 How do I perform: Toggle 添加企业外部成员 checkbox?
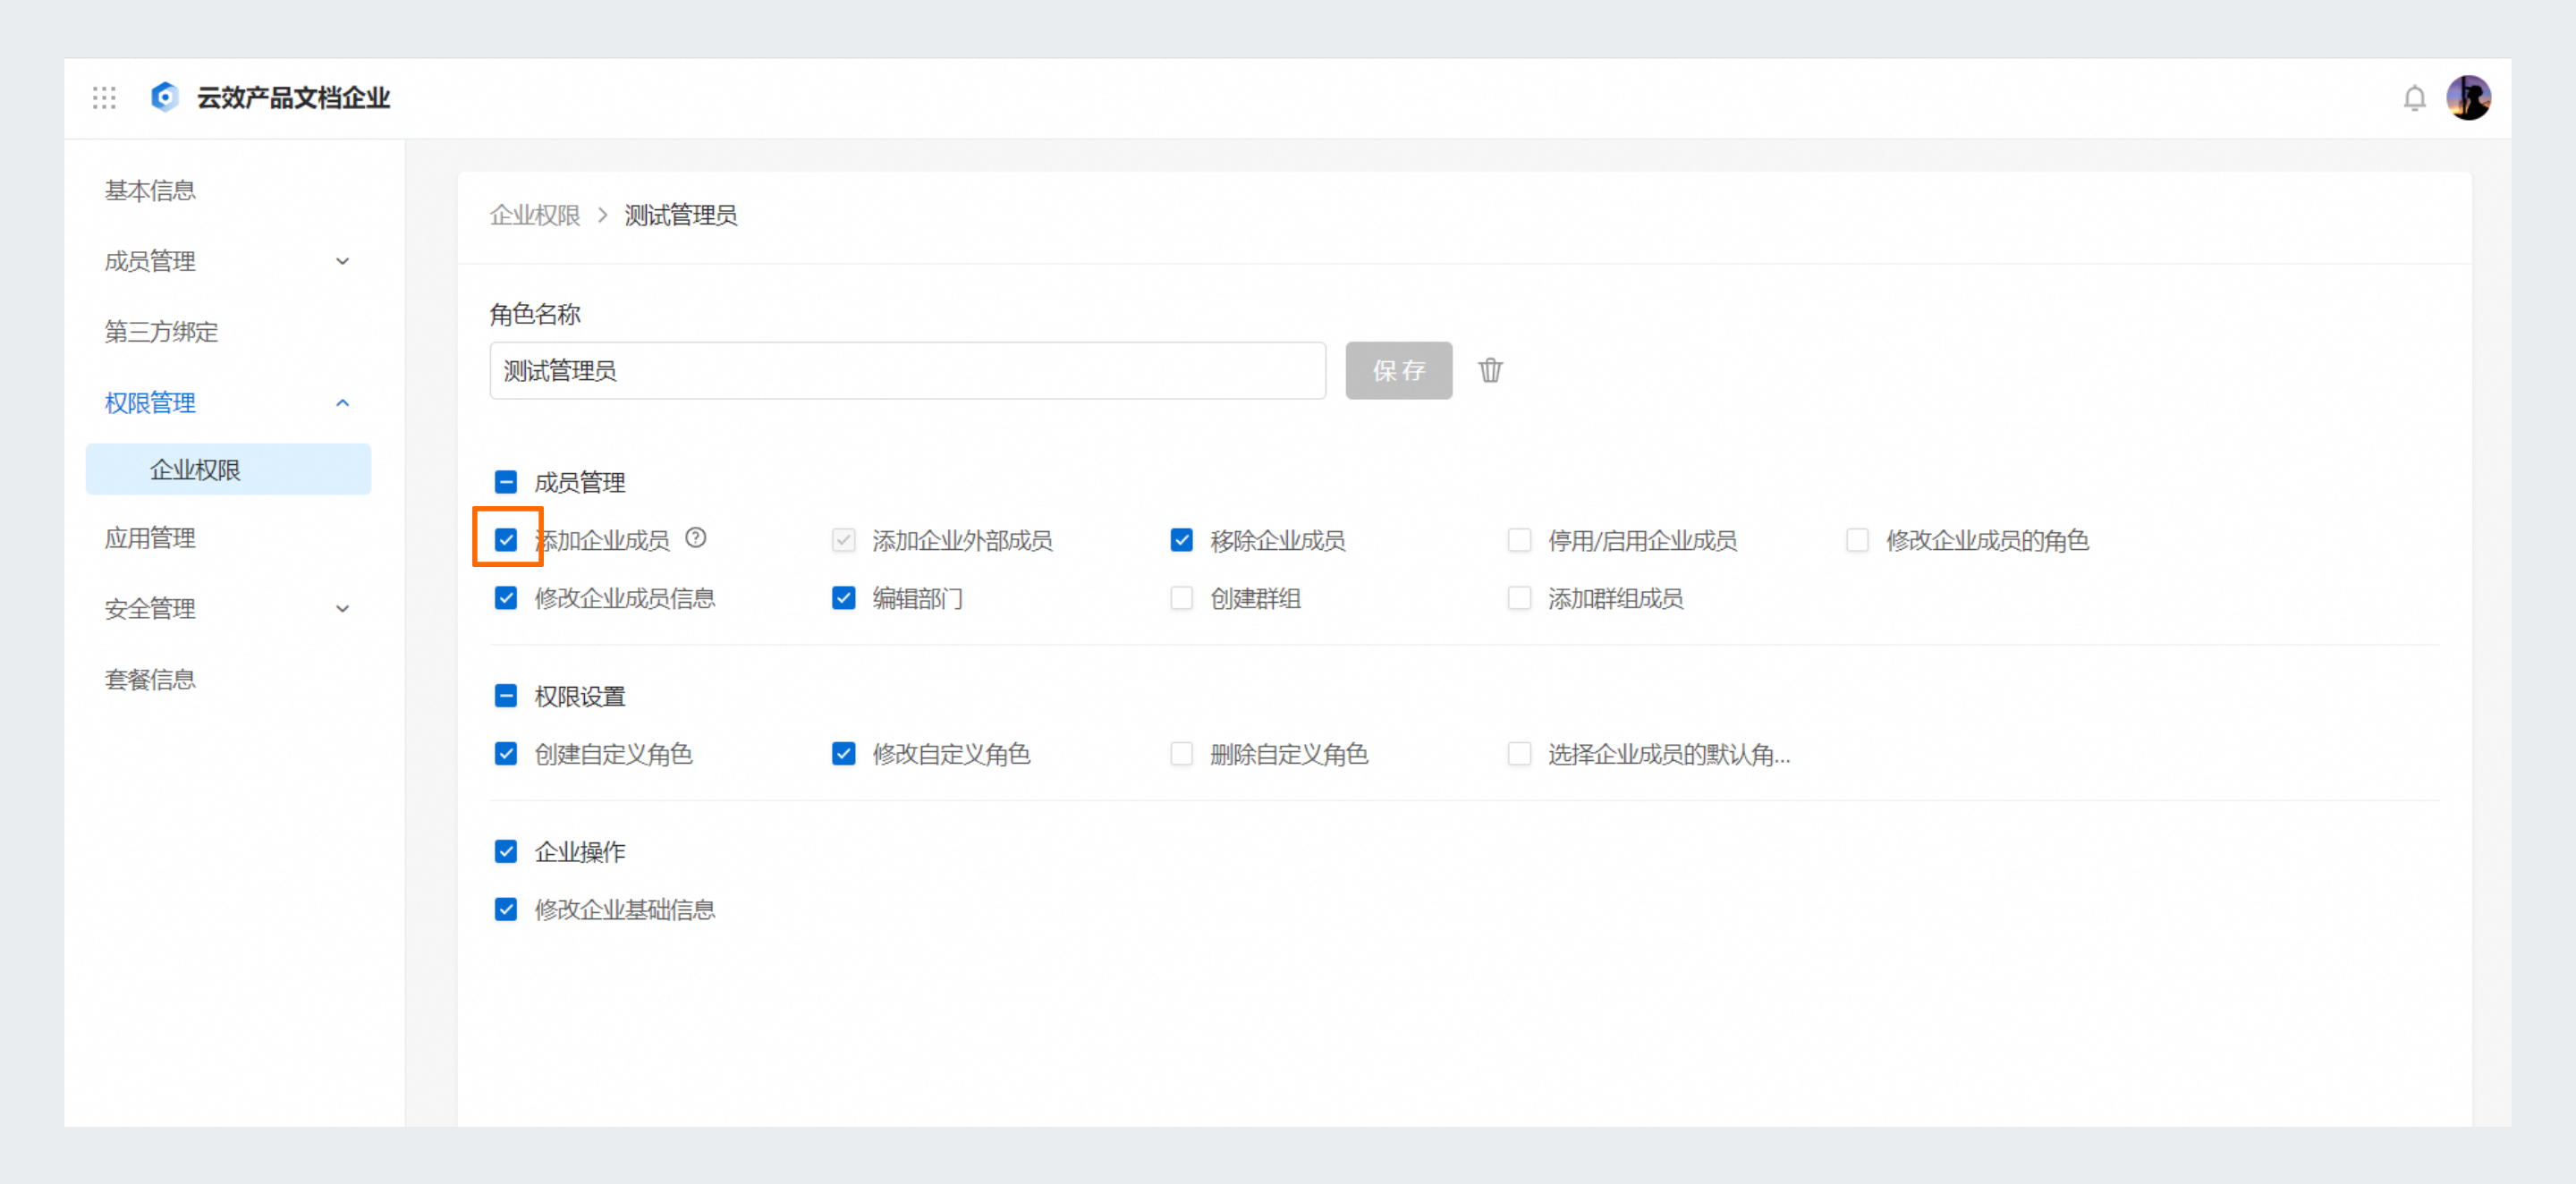(843, 540)
